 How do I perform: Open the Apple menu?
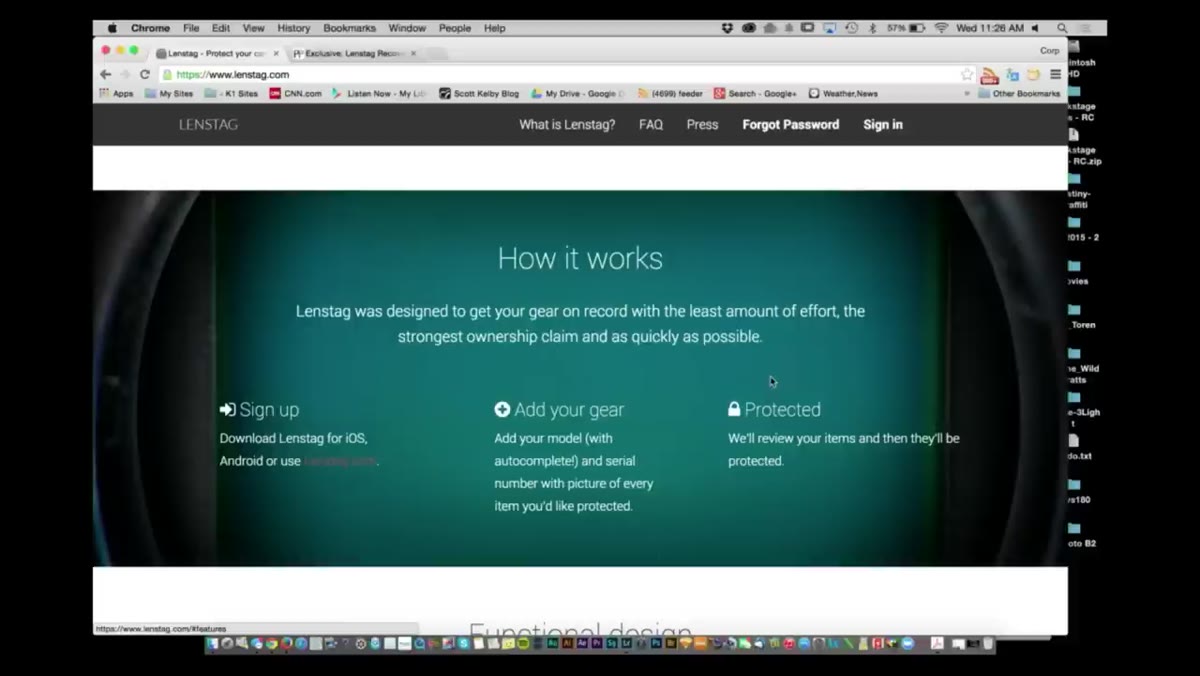pos(112,28)
